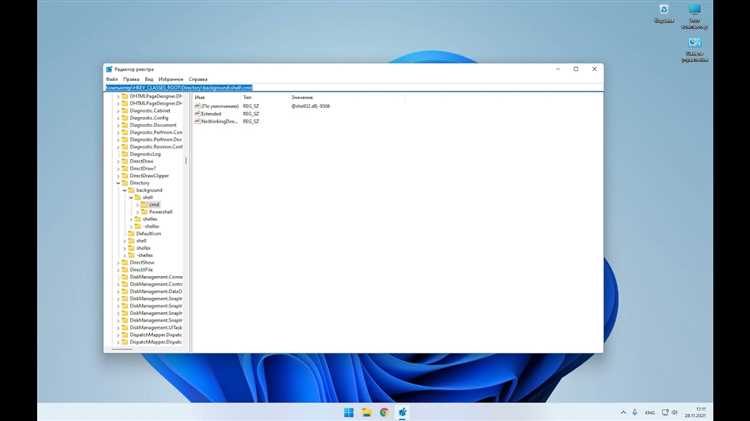Click the Registry Editor taskbar icon
Screen dimensions: 750x421
point(402,412)
